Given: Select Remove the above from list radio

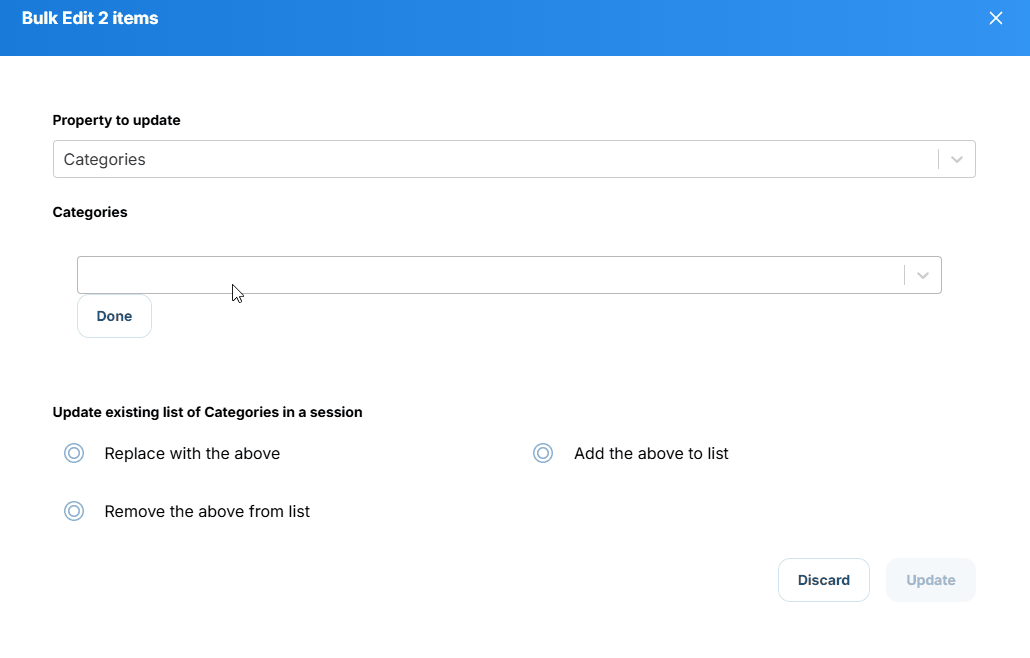Looking at the screenshot, I should (74, 511).
